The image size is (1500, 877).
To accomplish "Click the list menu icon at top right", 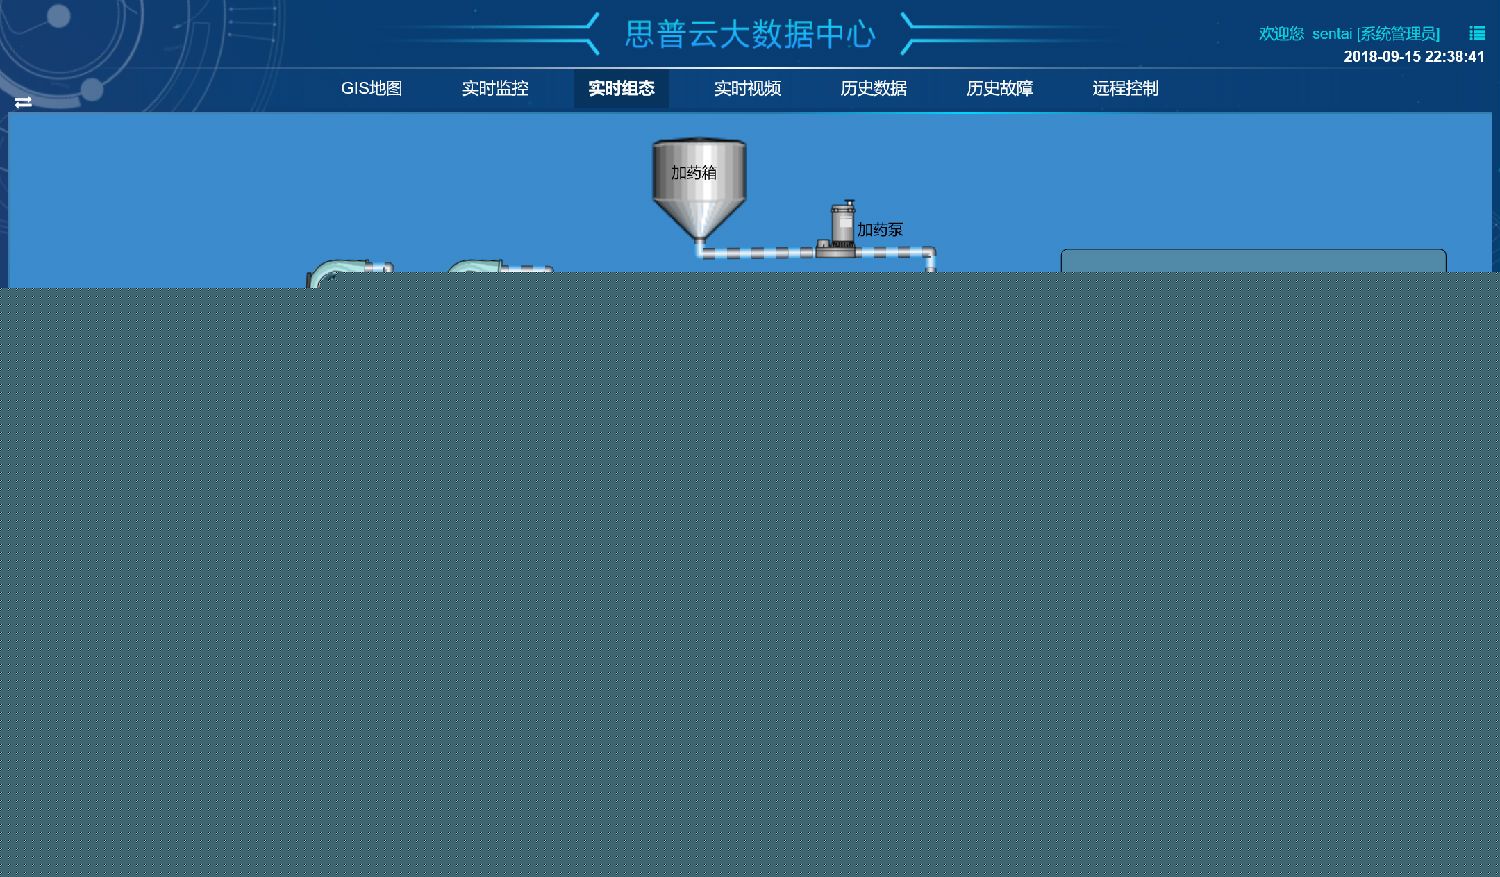I will click(1476, 32).
